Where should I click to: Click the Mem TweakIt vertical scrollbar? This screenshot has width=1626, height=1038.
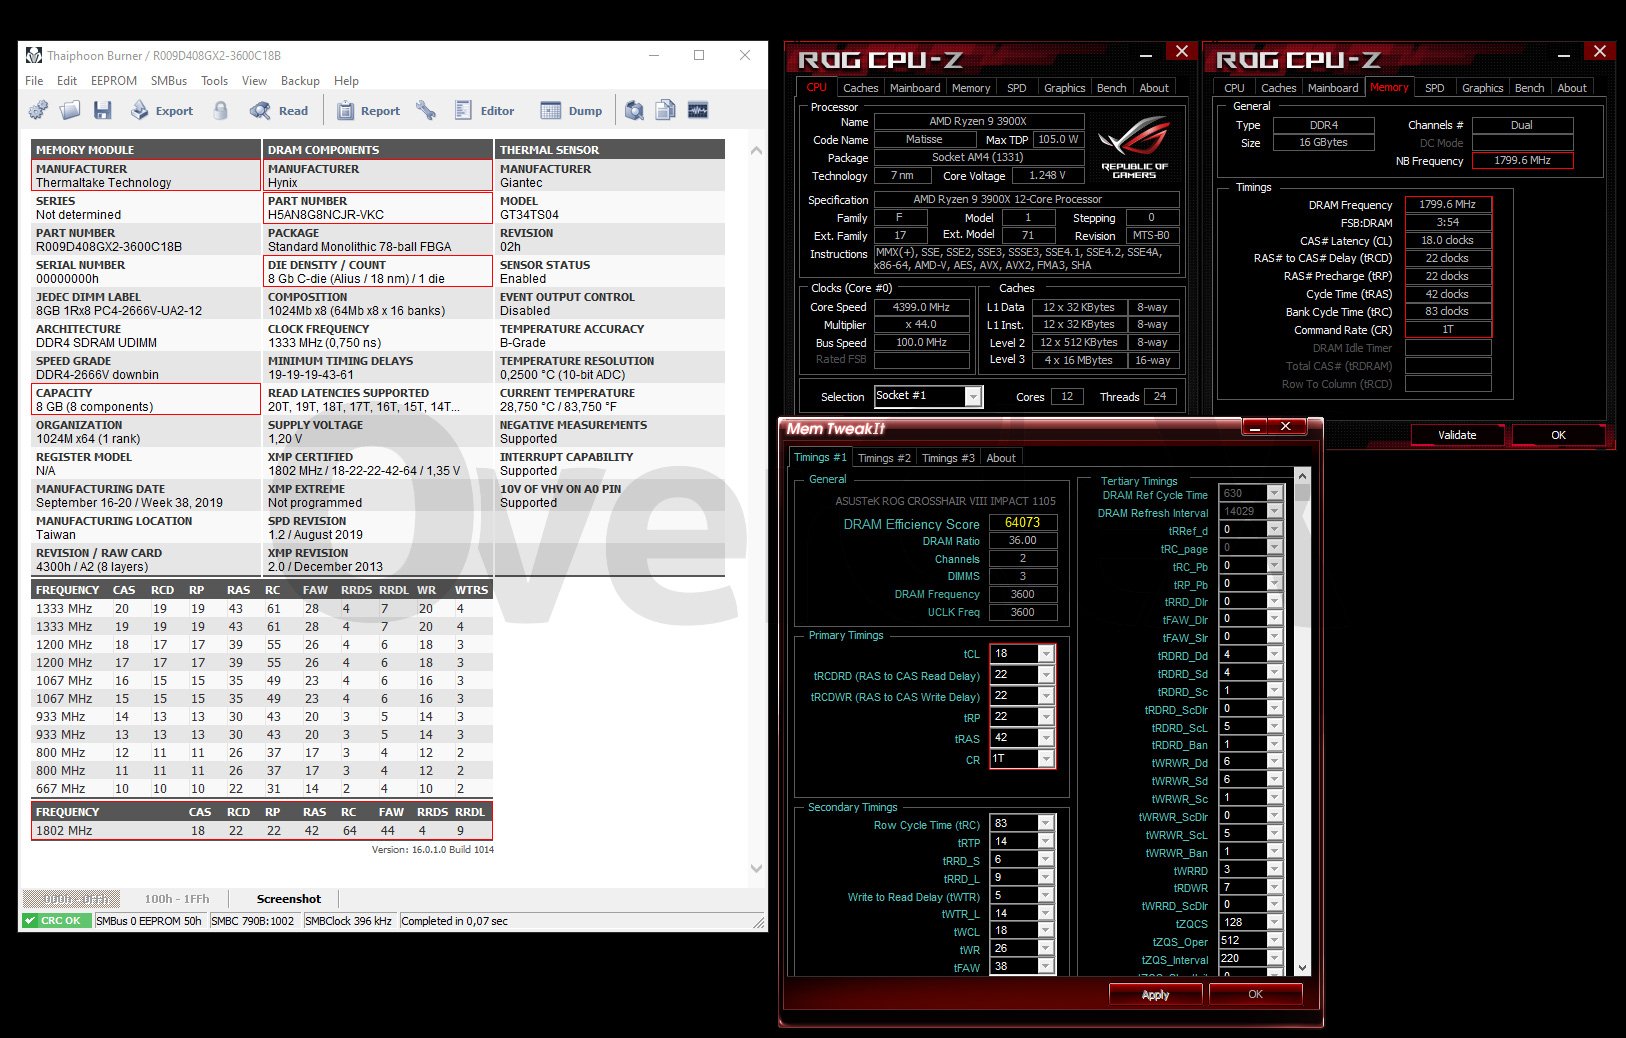(x=1302, y=721)
